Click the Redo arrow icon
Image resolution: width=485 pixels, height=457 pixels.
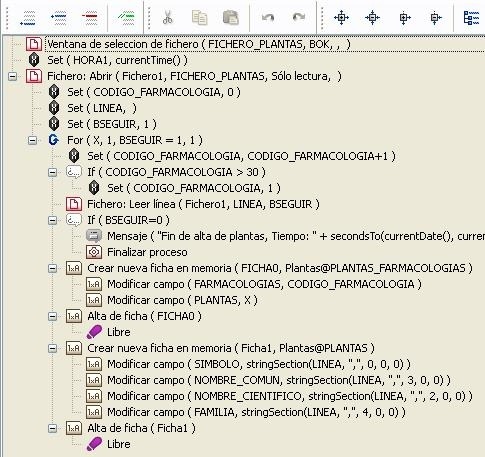click(x=298, y=17)
